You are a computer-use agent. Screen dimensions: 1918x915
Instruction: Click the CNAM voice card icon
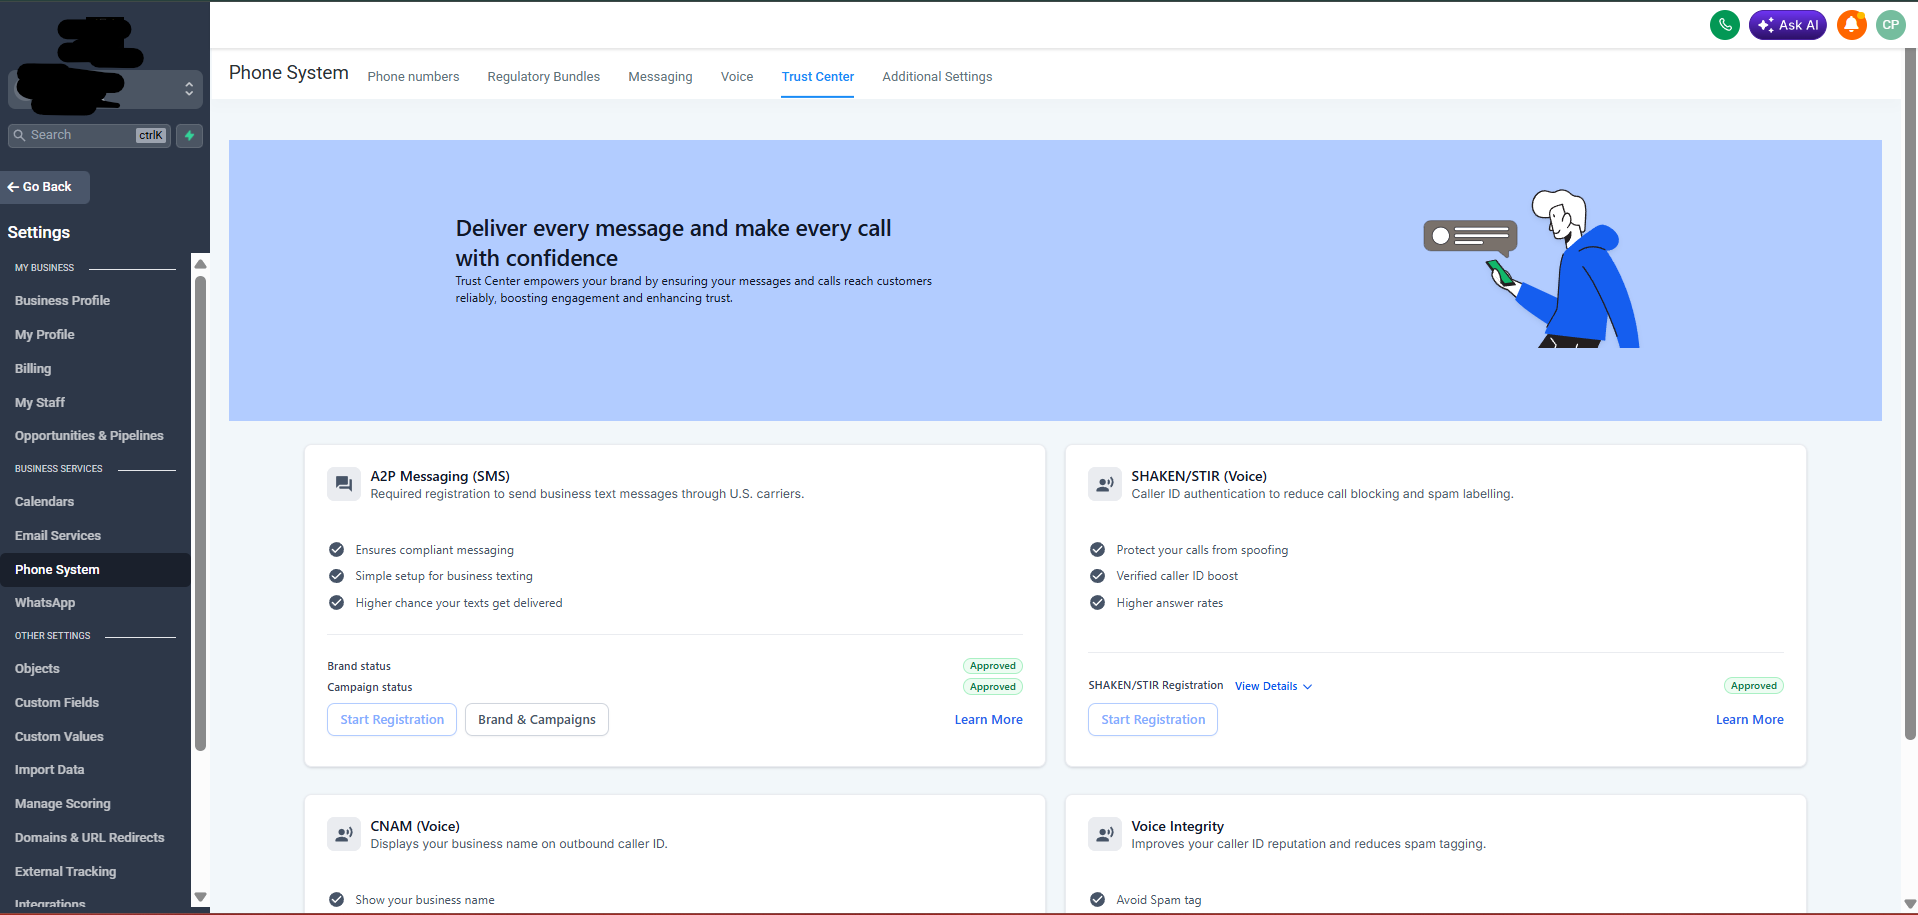[x=344, y=834]
